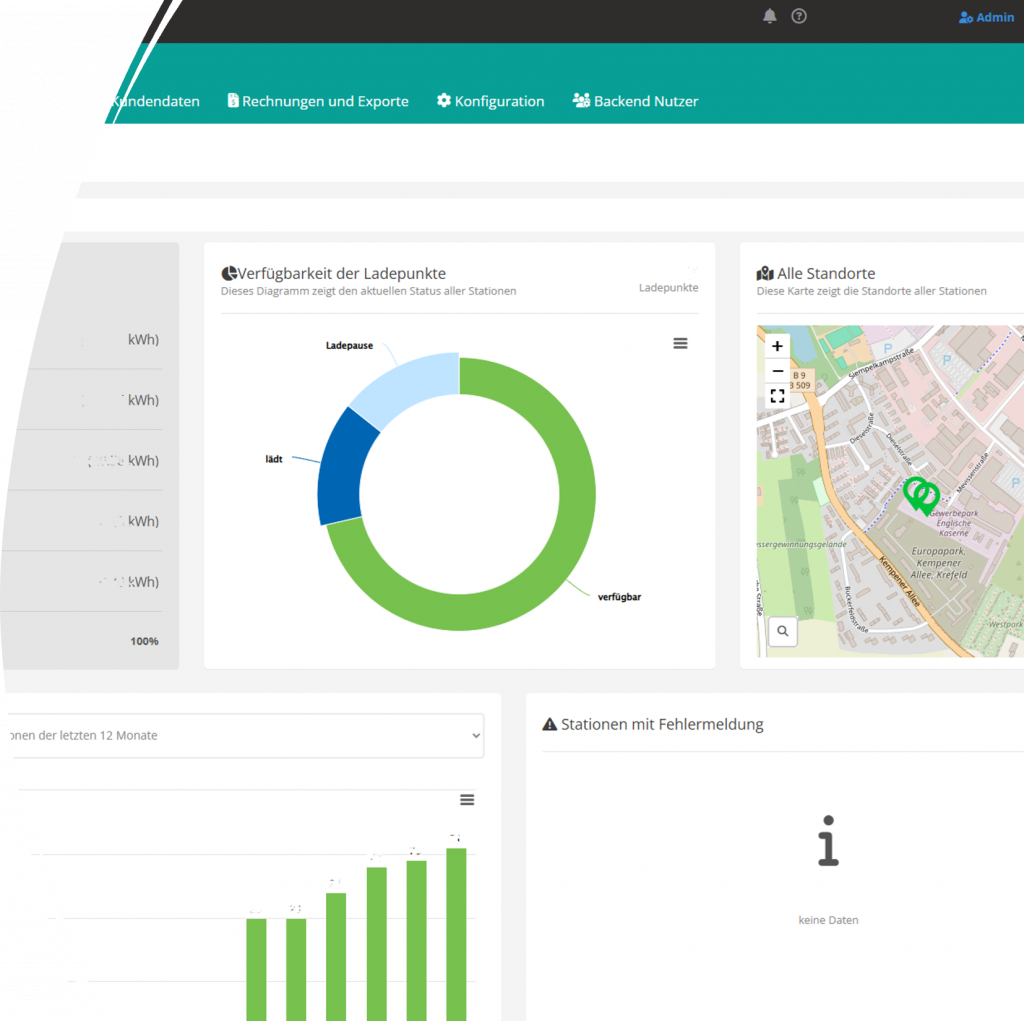Expand the Ladepunkte selector chevron

pos(692,270)
